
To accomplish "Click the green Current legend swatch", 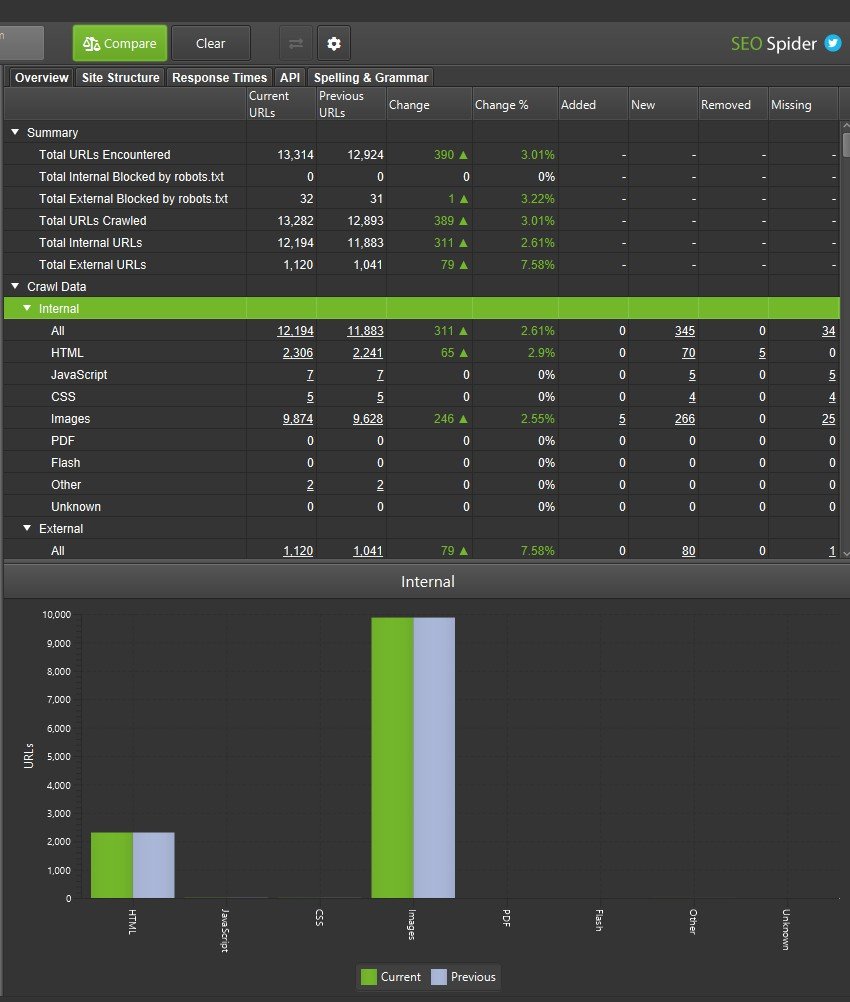I will [369, 977].
